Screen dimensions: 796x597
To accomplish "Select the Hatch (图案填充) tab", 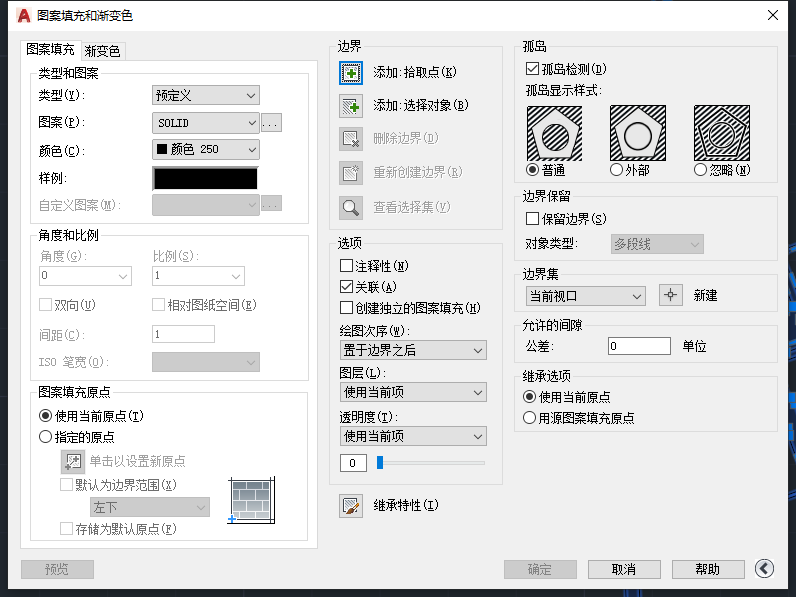I will coord(49,49).
